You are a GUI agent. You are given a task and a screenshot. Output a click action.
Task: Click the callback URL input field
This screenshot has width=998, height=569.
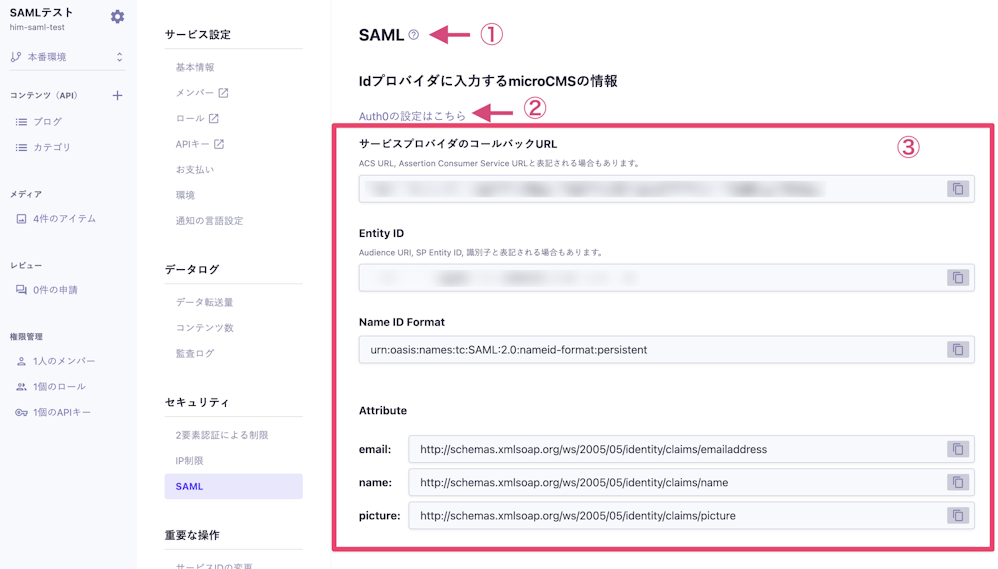coord(666,188)
